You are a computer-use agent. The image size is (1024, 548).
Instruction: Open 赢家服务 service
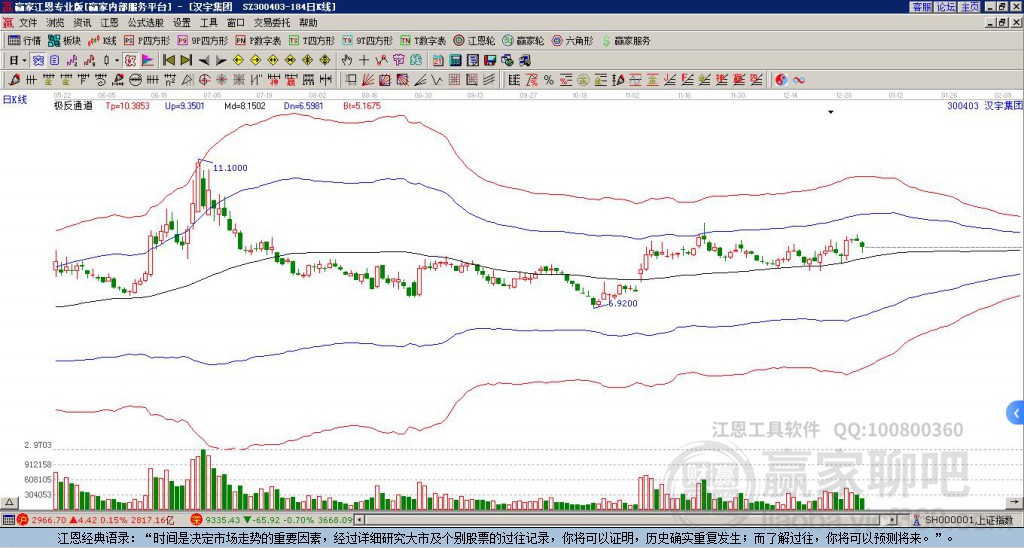626,40
